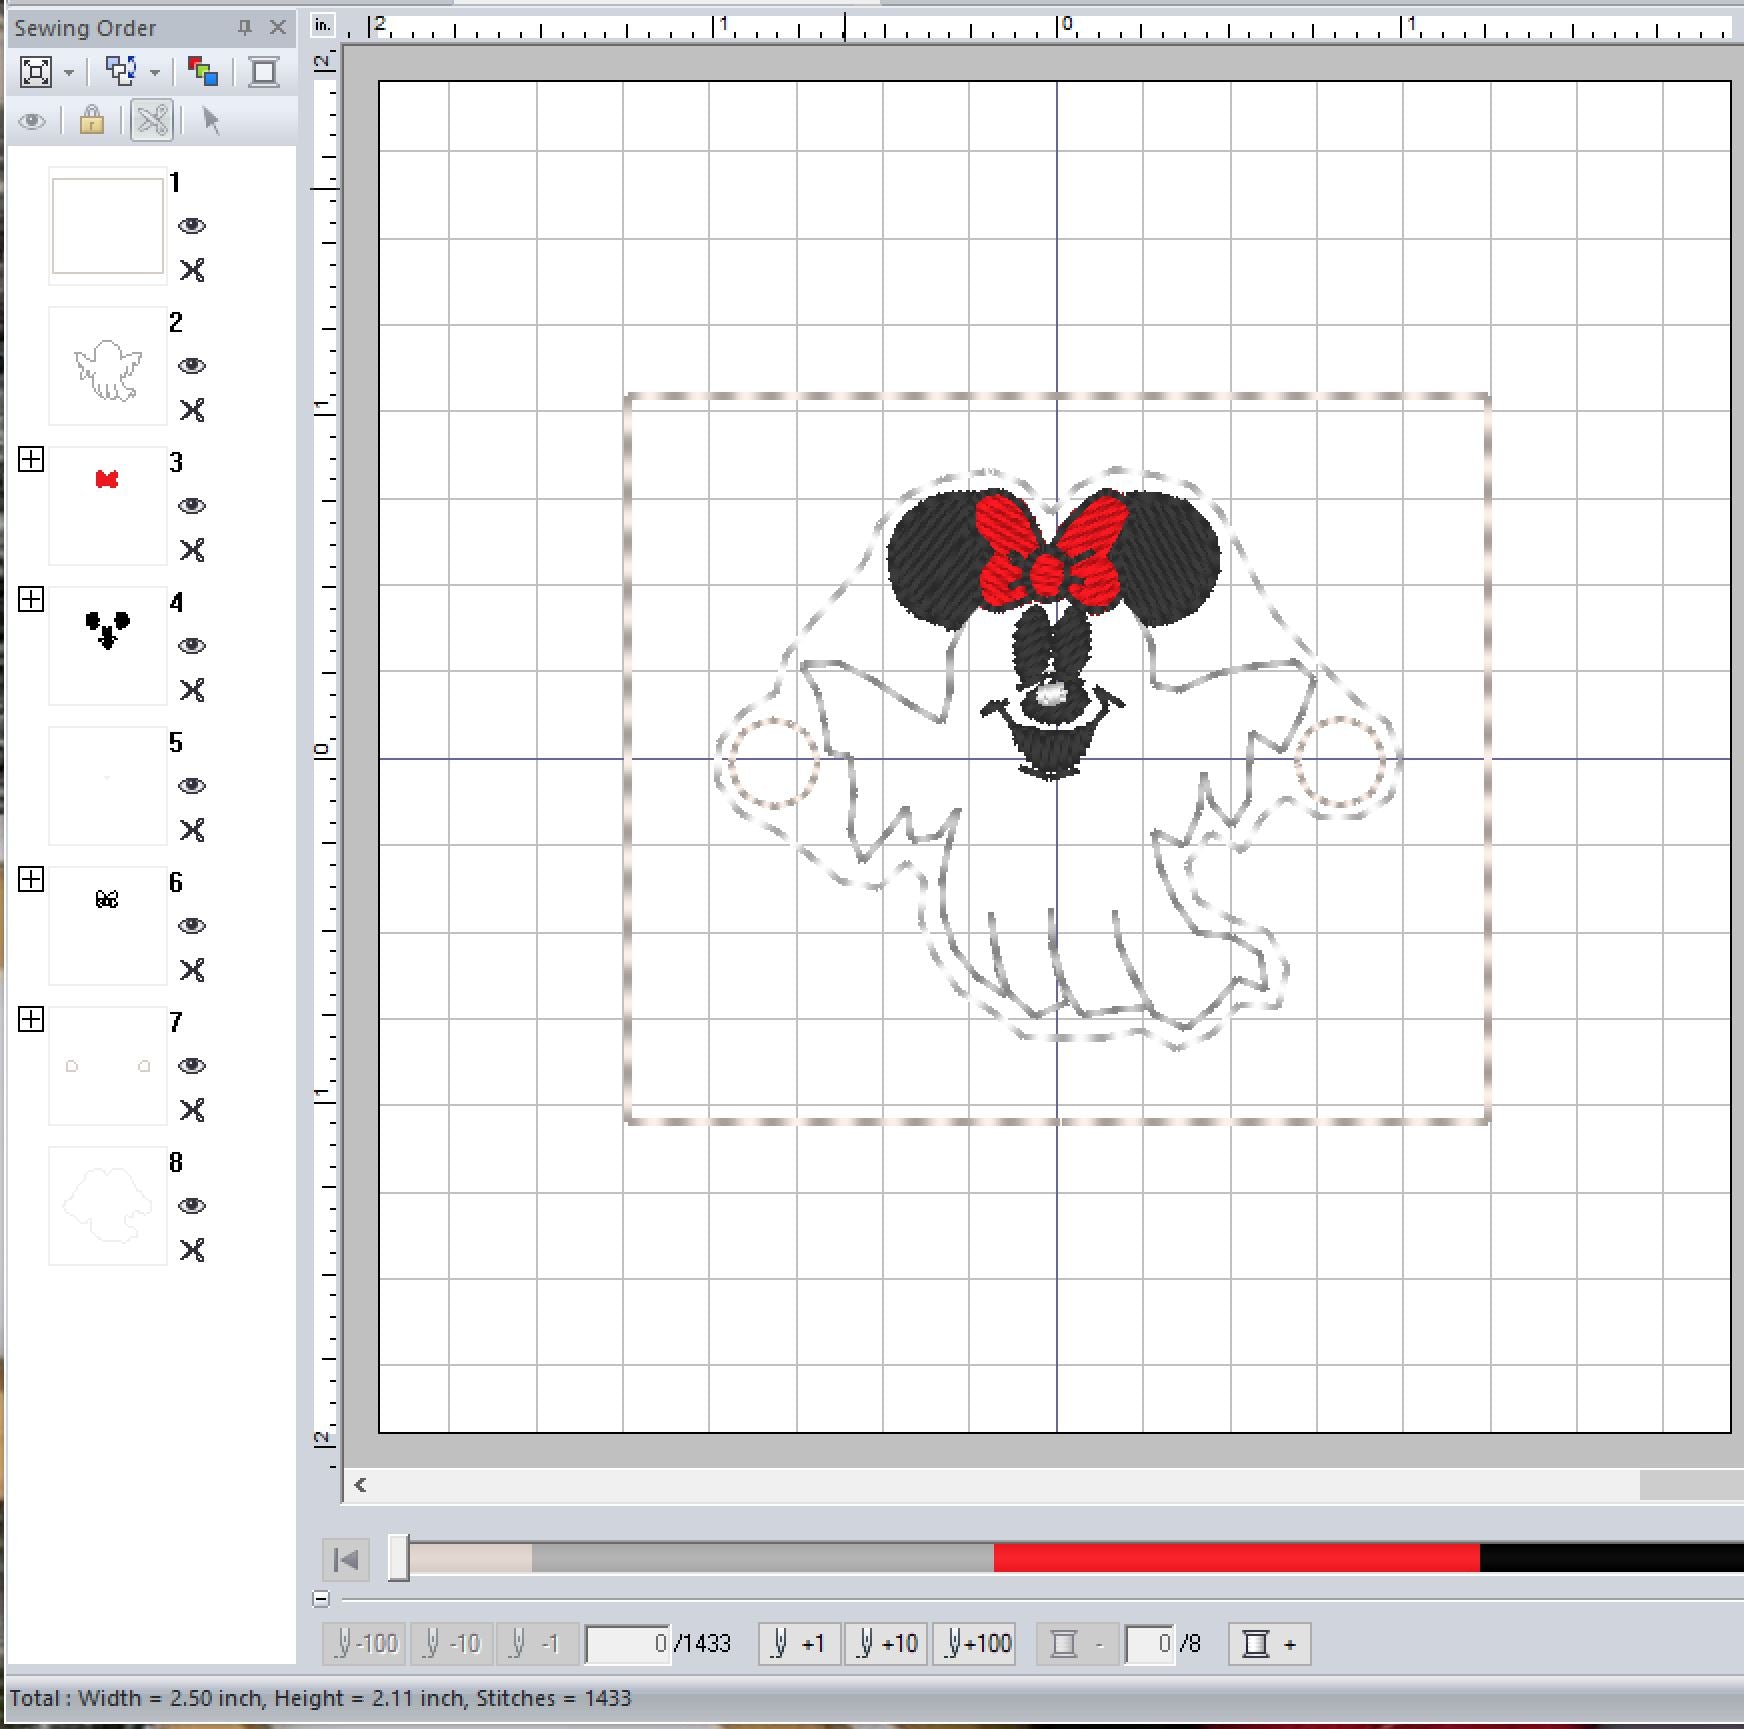Viewport: 1744px width, 1729px height.
Task: Advance simulation by +100 stitches
Action: tap(975, 1643)
